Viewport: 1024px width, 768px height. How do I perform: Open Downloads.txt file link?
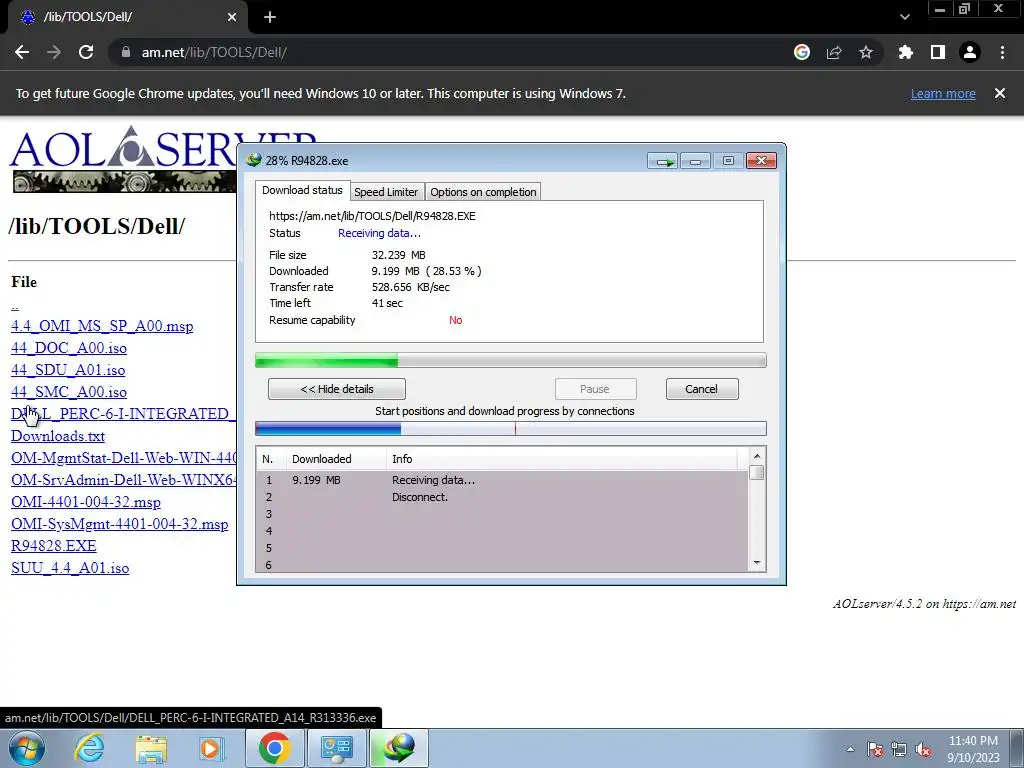pos(57,436)
